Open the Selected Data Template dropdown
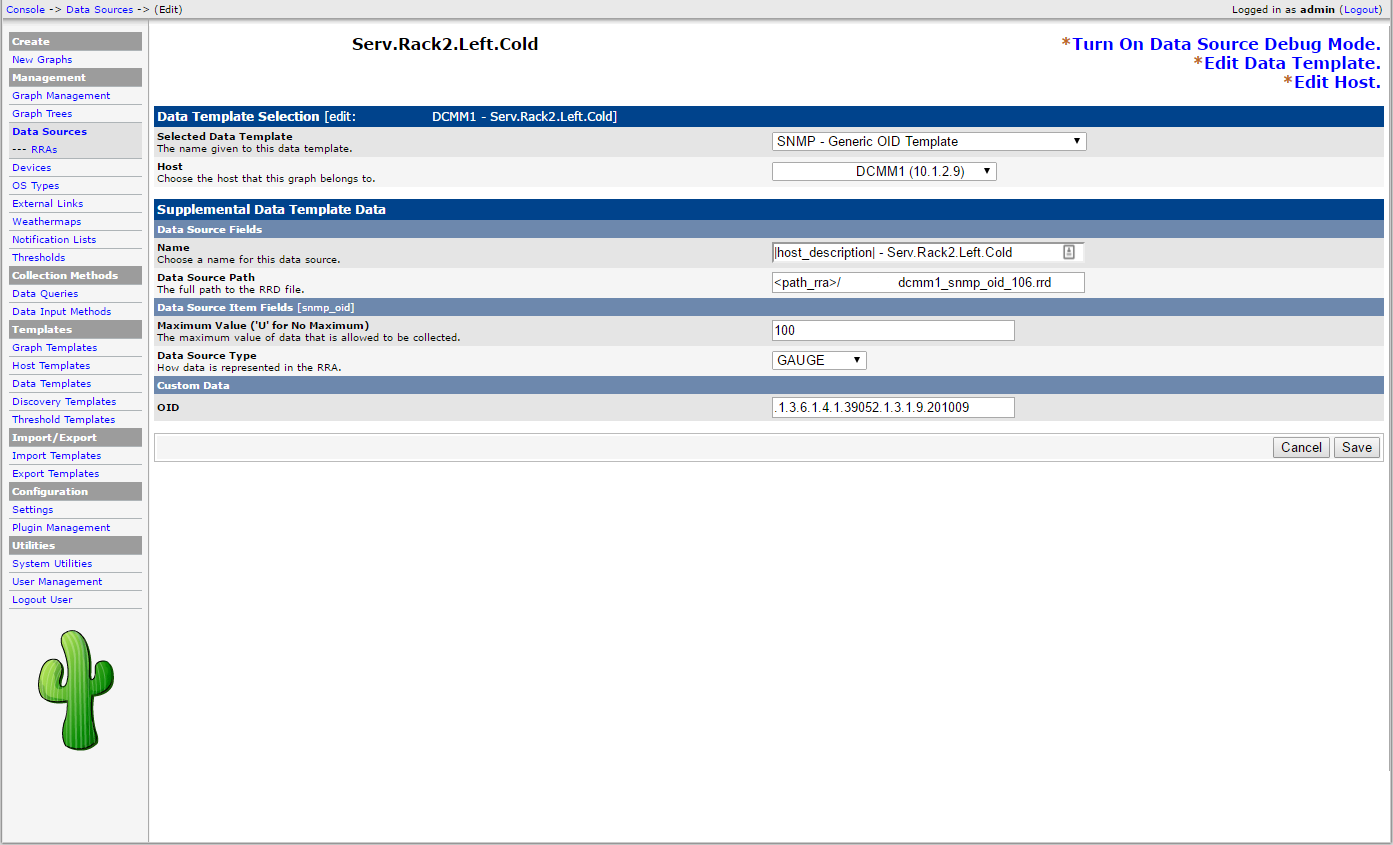Viewport: 1393px width, 845px height. (929, 142)
